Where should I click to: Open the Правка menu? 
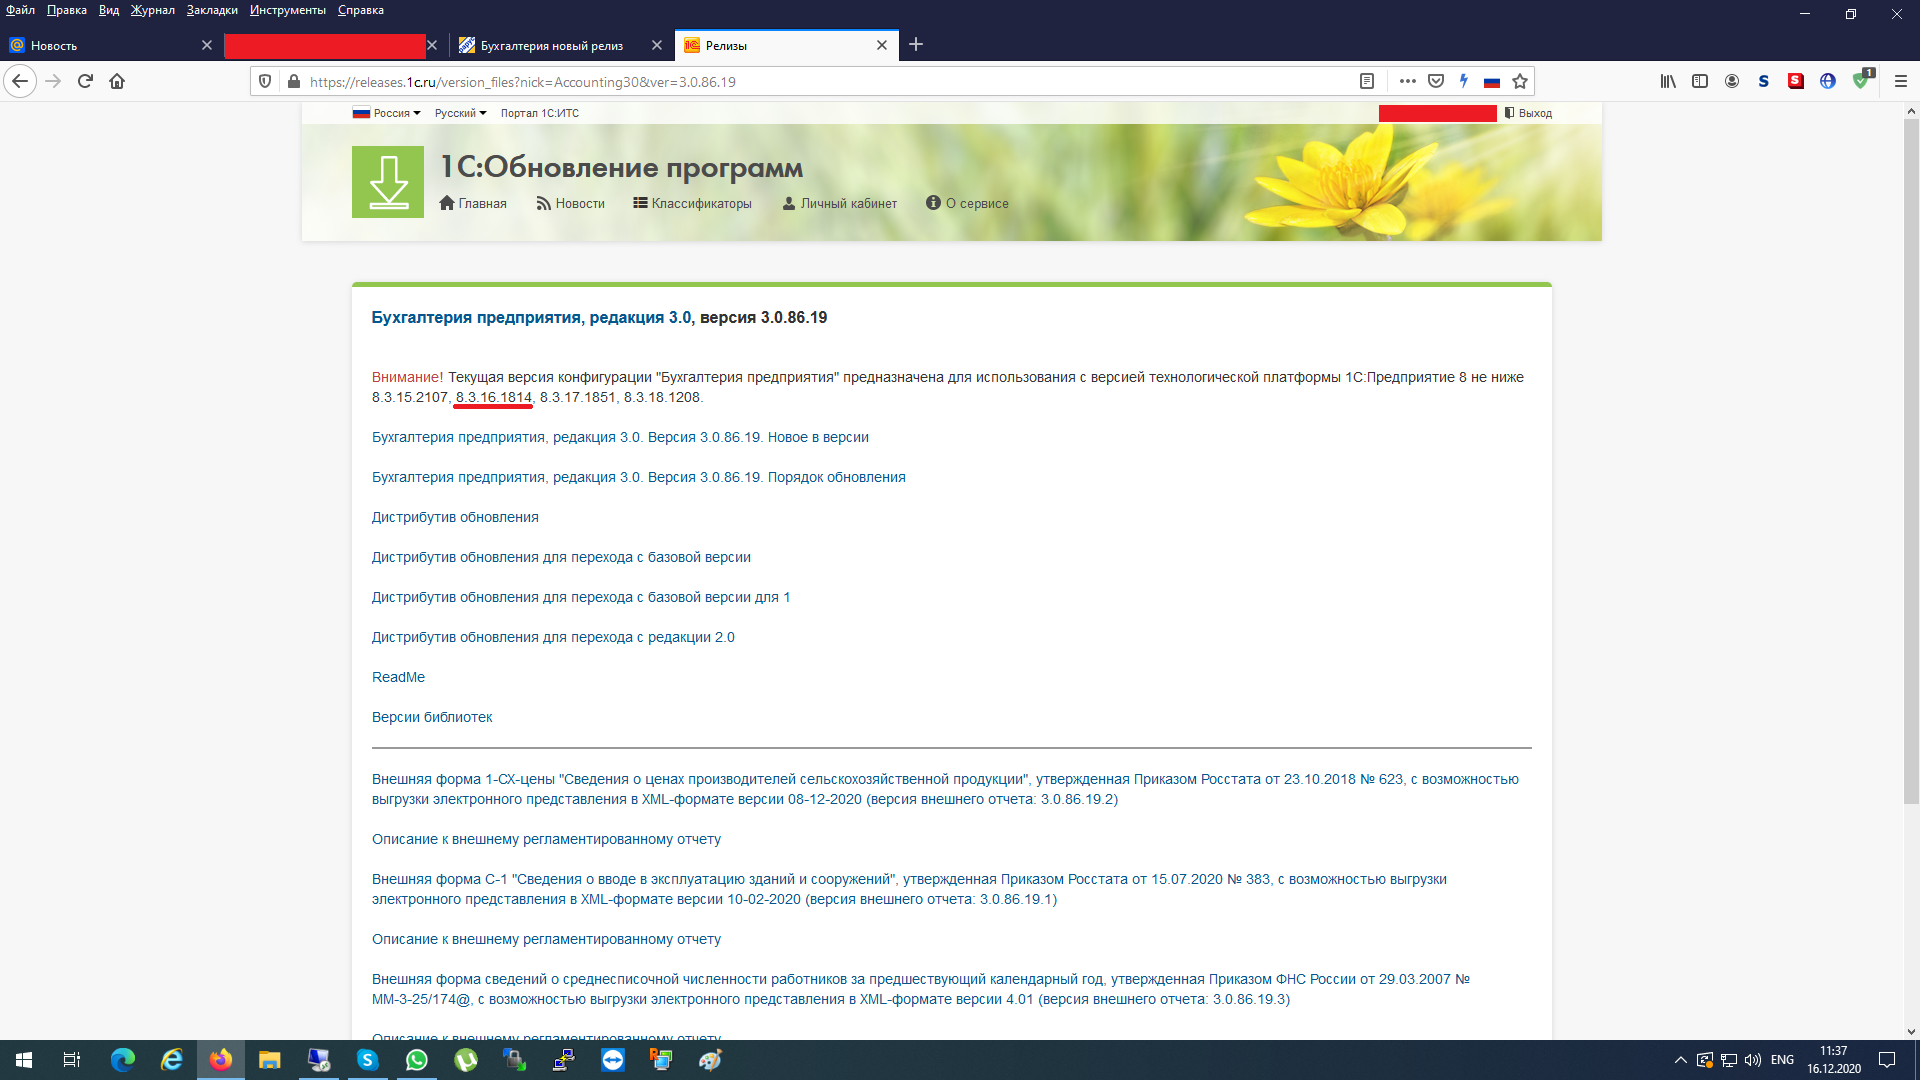67,10
